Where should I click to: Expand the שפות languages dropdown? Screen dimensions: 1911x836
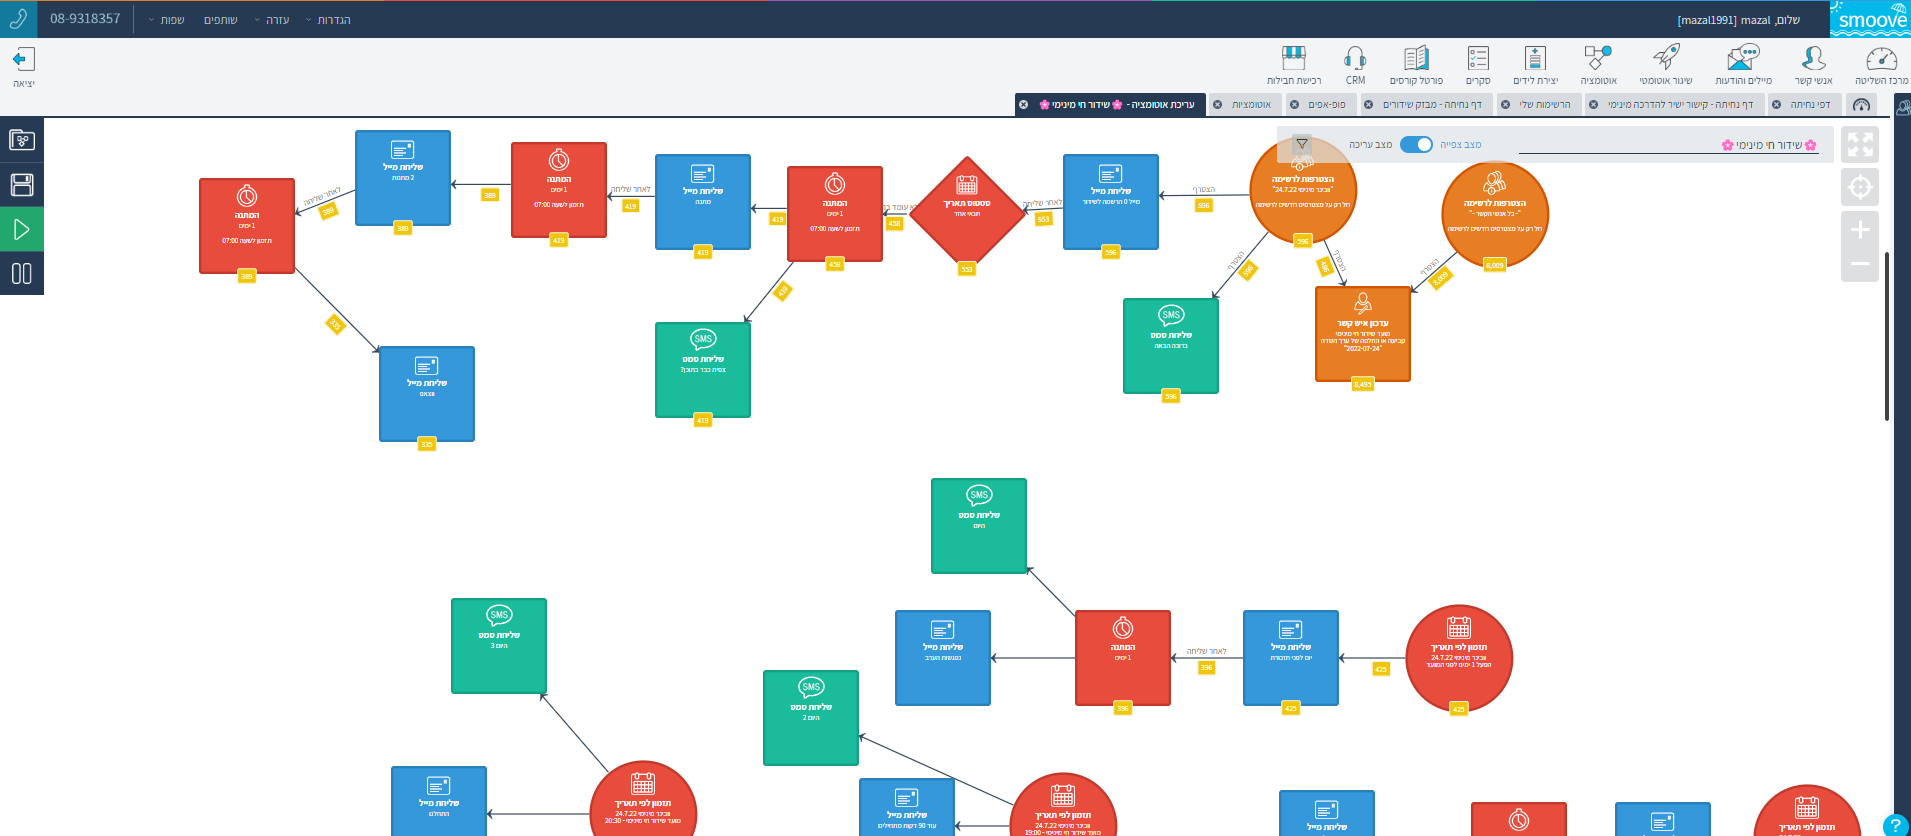pos(167,20)
